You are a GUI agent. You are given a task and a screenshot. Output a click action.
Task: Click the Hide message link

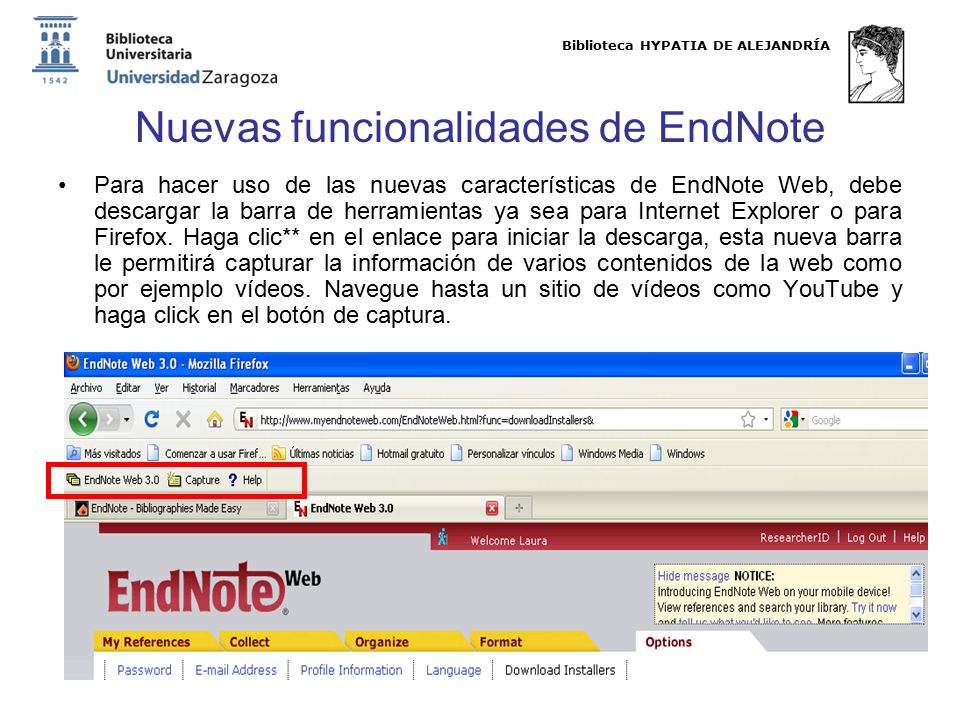pos(693,576)
